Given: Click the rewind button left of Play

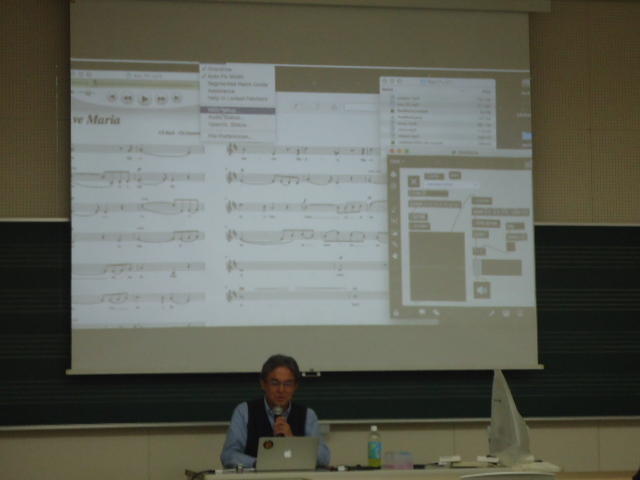Looking at the screenshot, I should click(128, 99).
